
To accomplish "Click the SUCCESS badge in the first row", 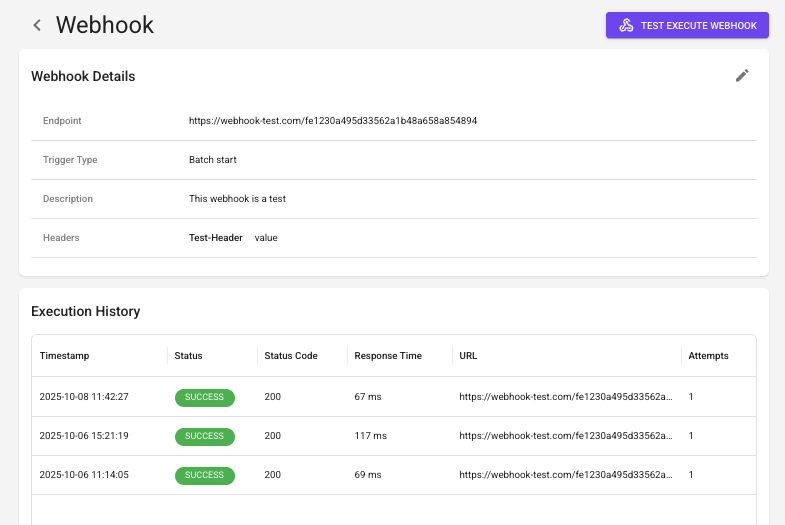I will [204, 397].
